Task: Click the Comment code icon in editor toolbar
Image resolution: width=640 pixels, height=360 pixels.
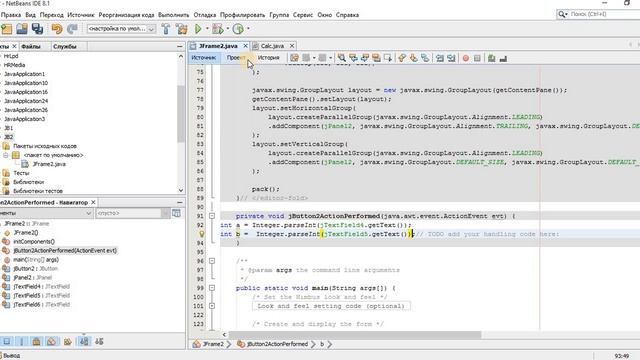Action: coord(492,58)
